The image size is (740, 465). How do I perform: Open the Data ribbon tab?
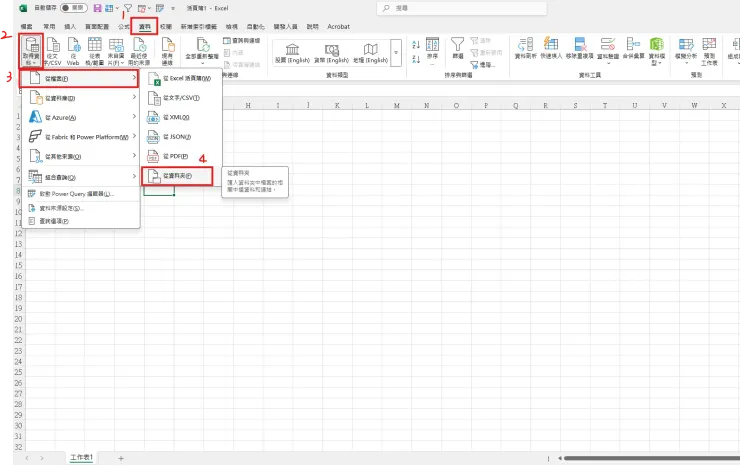[x=144, y=27]
